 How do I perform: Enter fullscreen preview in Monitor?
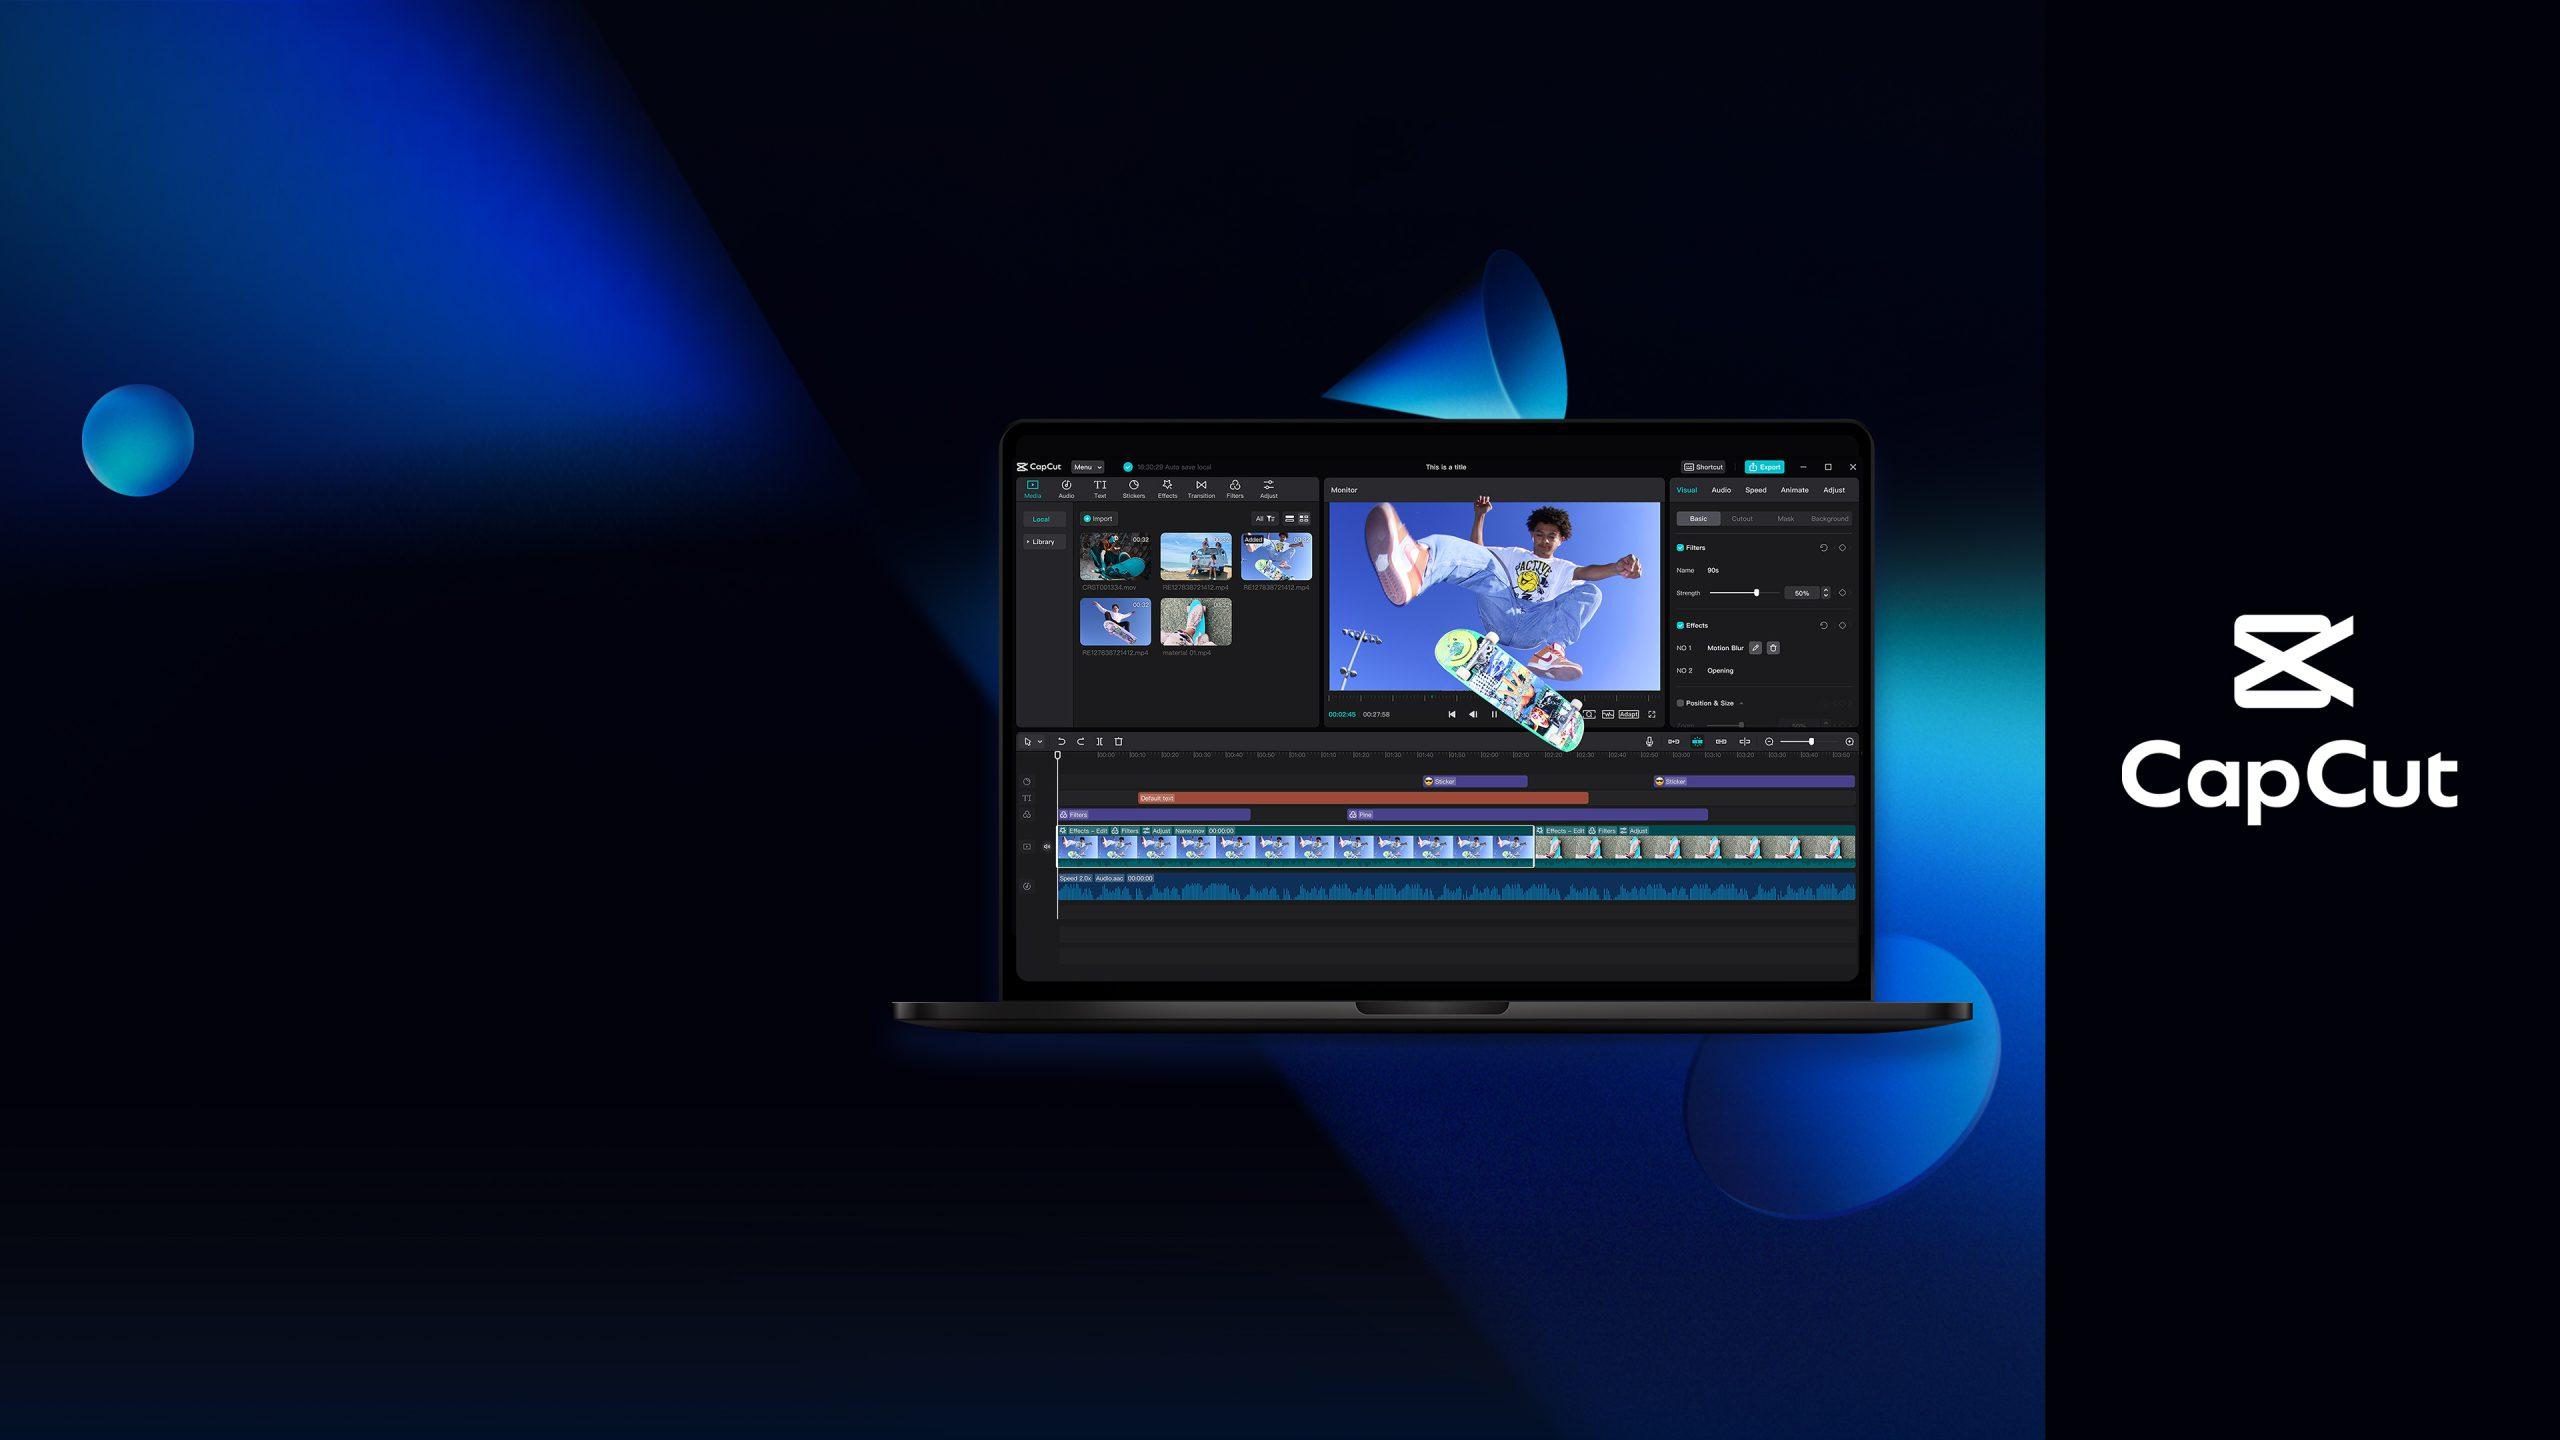click(x=1652, y=714)
